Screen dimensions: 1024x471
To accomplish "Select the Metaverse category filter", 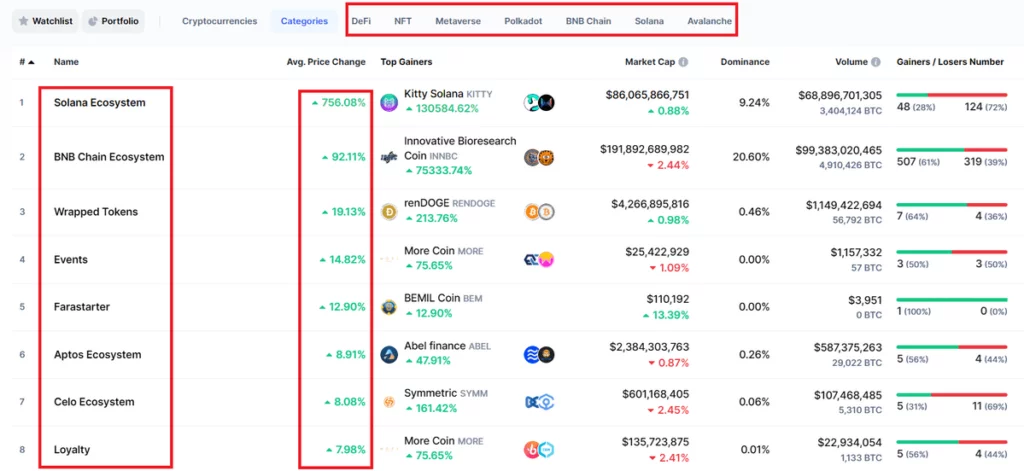I will point(457,21).
